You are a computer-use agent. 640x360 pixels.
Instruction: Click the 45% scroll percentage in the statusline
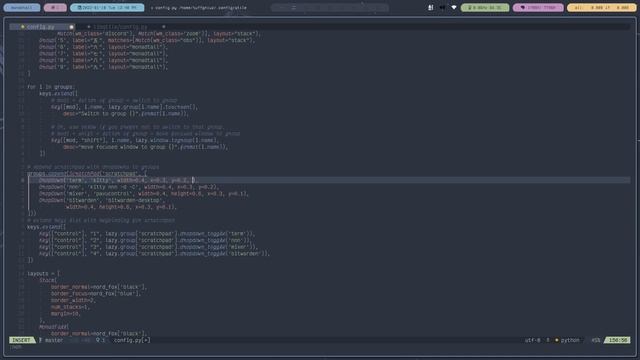click(596, 340)
